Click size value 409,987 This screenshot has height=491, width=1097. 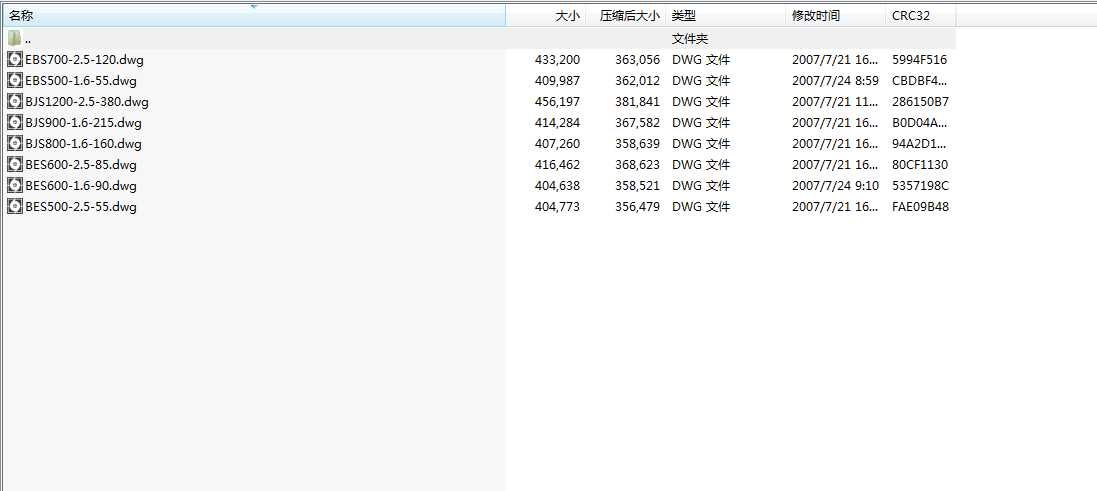pyautogui.click(x=557, y=80)
